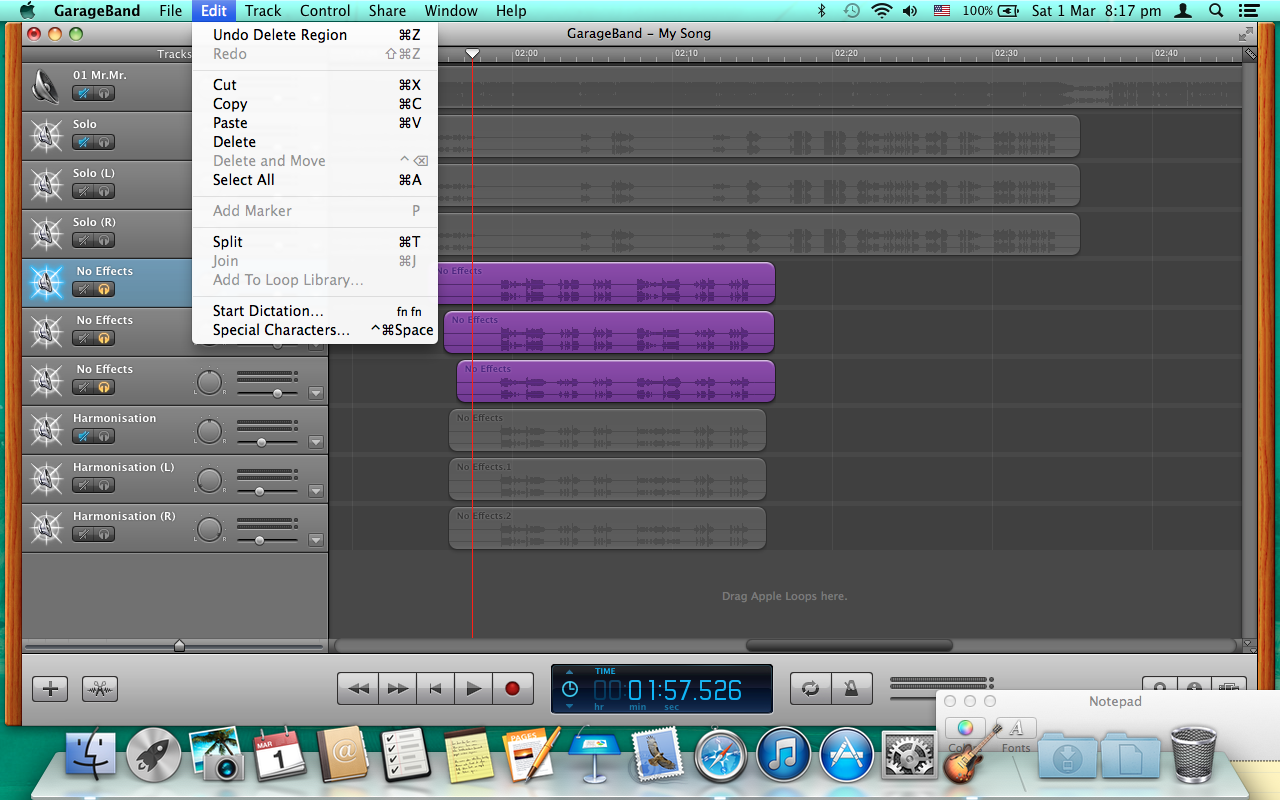Open the Control menu in the menu bar
Screen dimensions: 1280x800
point(325,11)
